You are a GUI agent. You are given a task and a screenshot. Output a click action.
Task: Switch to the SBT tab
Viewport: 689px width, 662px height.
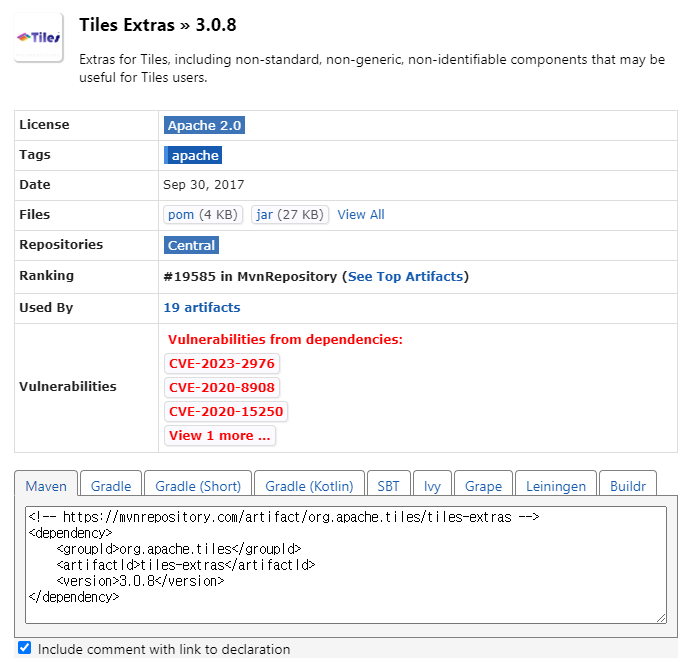click(x=388, y=486)
